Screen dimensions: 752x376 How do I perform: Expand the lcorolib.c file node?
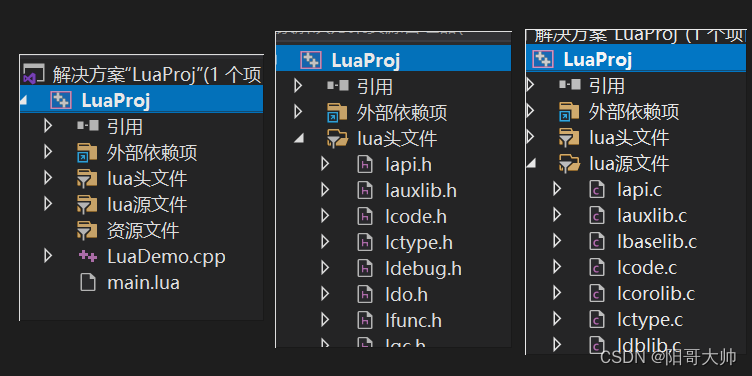557,293
